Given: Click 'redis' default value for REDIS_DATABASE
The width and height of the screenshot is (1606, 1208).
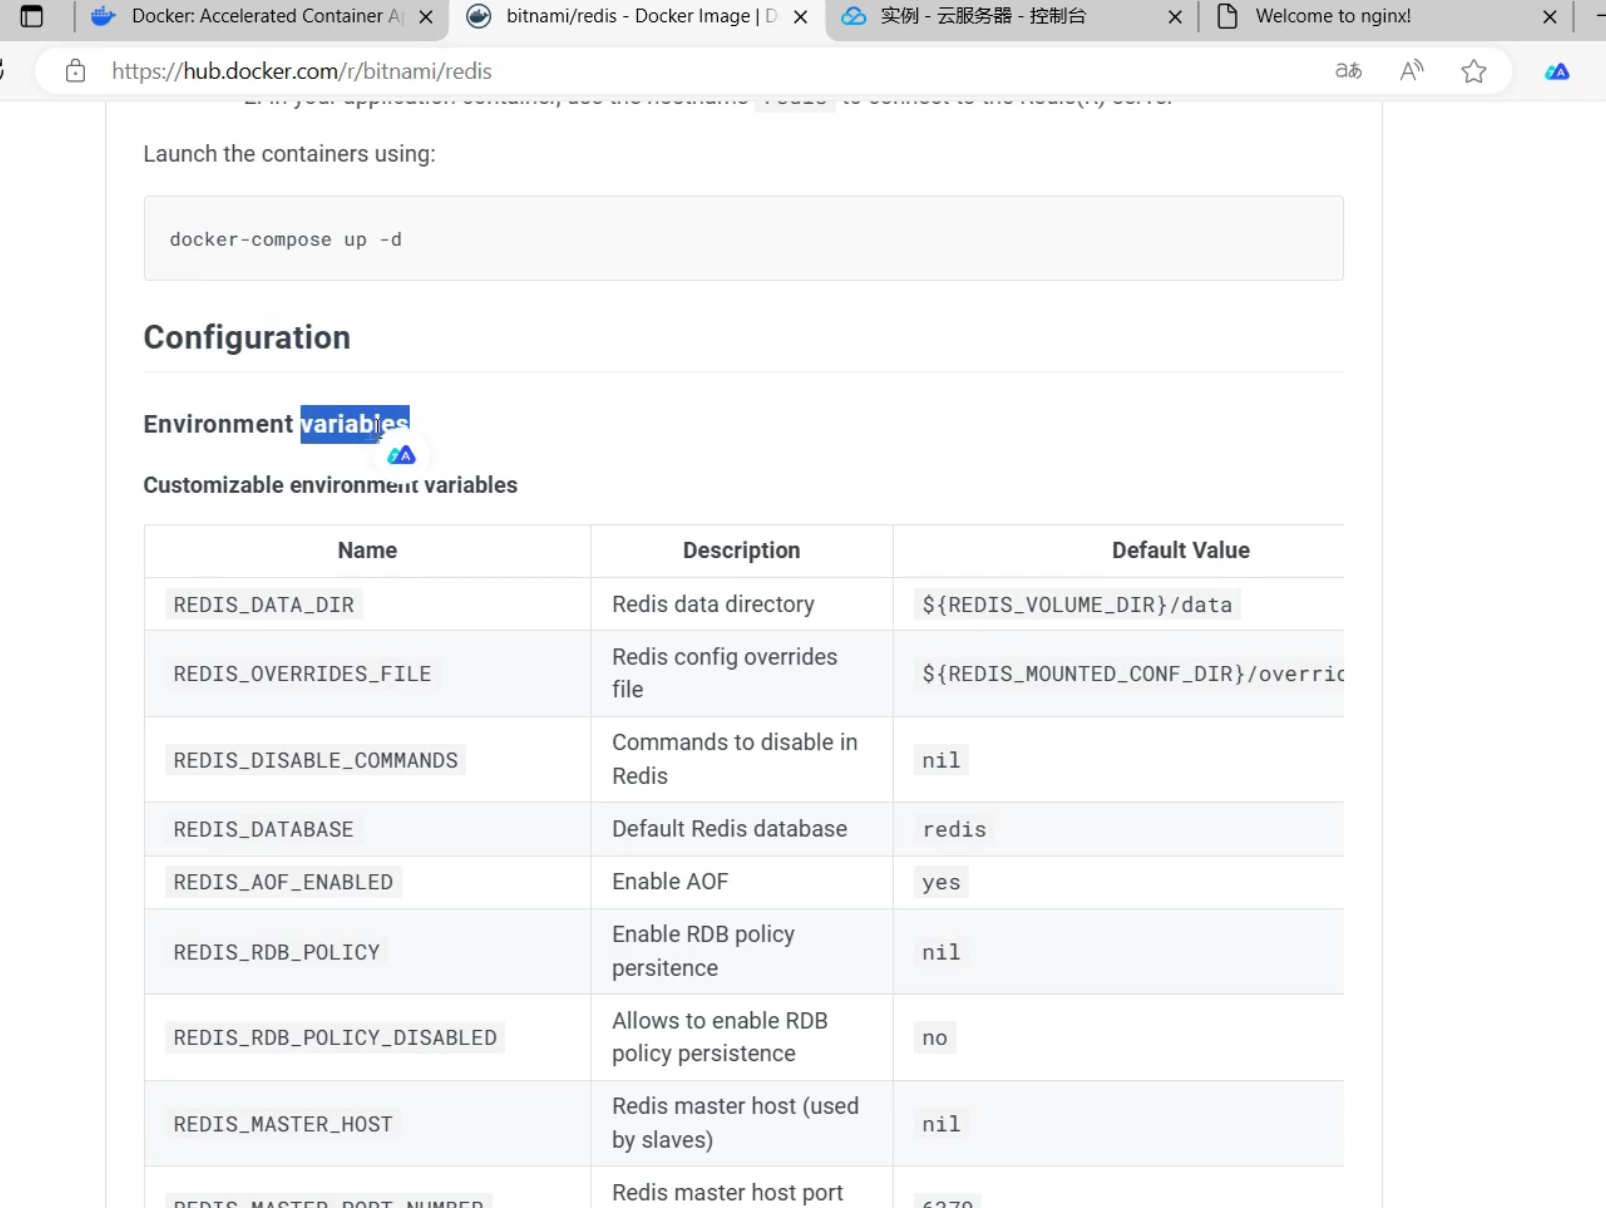Looking at the screenshot, I should [954, 829].
